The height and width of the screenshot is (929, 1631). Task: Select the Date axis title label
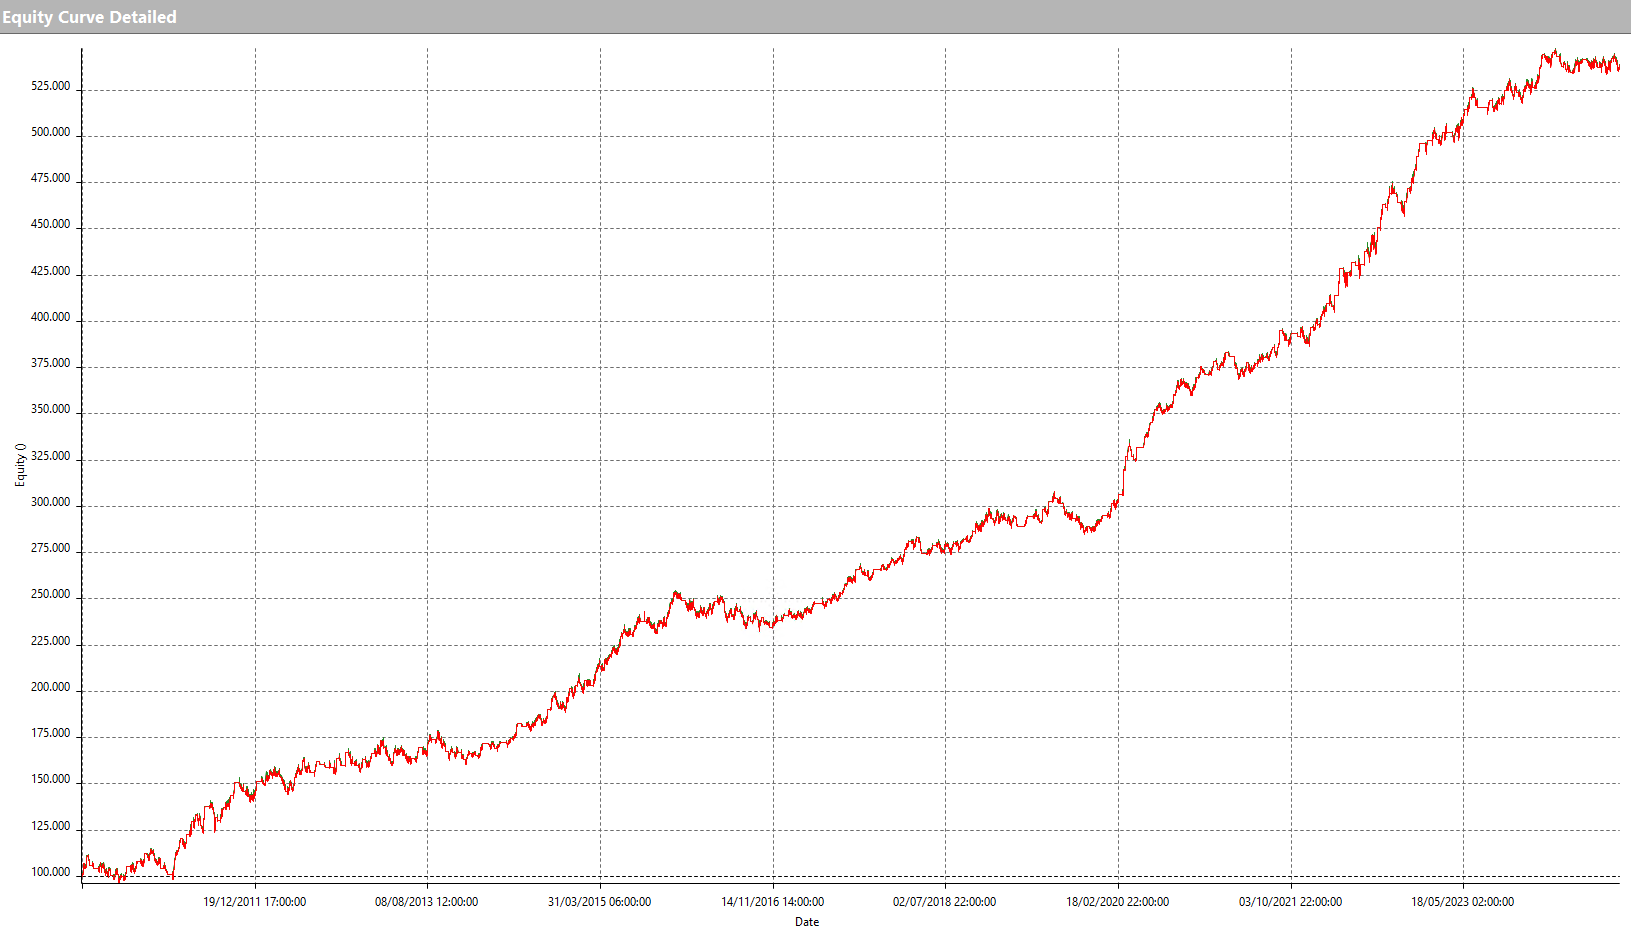click(x=807, y=922)
